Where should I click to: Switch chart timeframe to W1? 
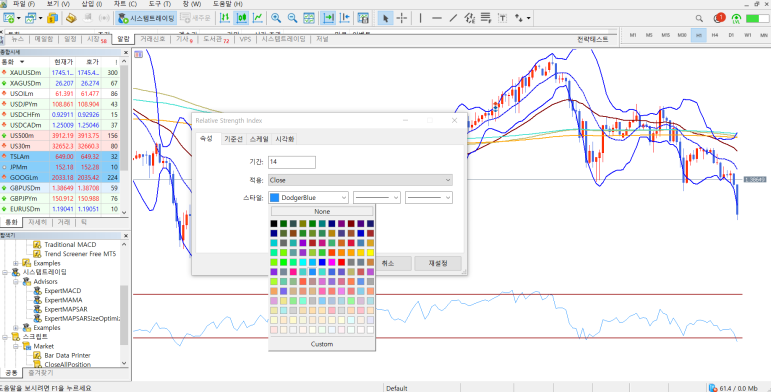748,35
